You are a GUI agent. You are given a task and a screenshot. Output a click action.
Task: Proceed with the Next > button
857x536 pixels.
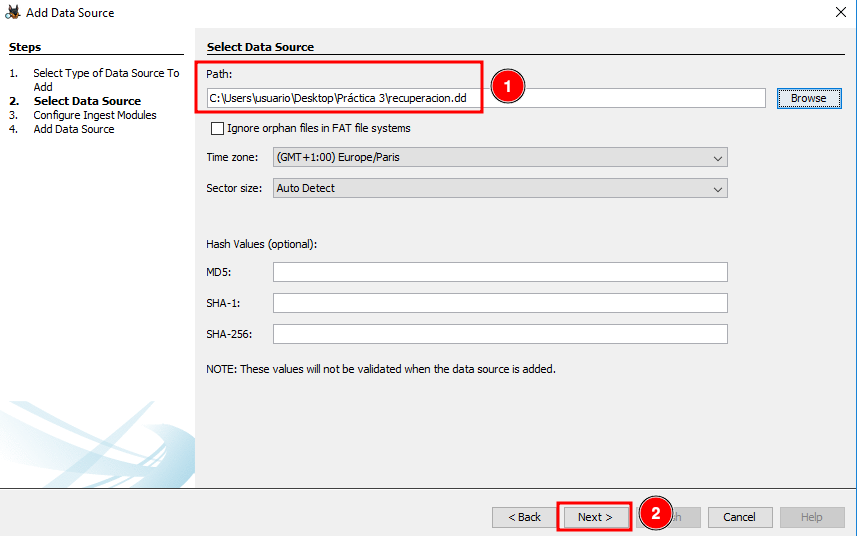coord(595,517)
